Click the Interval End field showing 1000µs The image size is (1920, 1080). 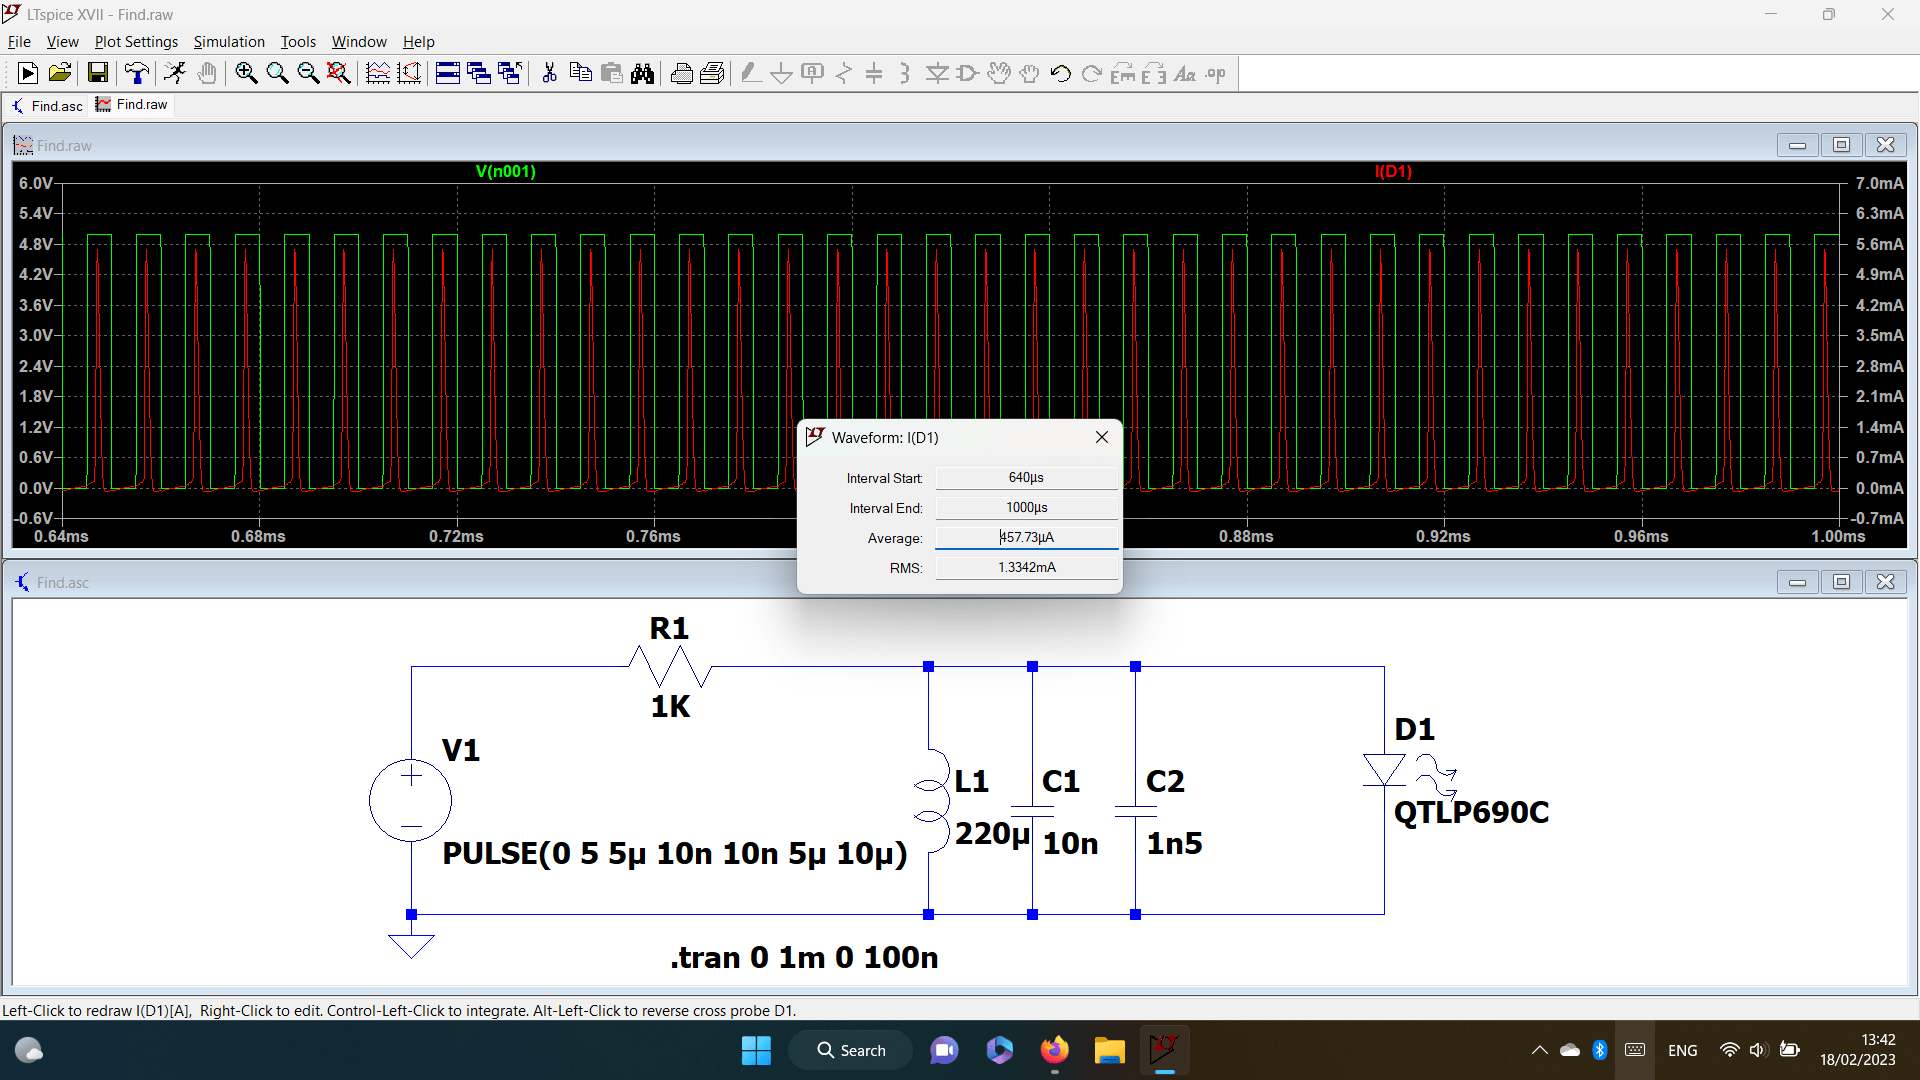(x=1027, y=508)
